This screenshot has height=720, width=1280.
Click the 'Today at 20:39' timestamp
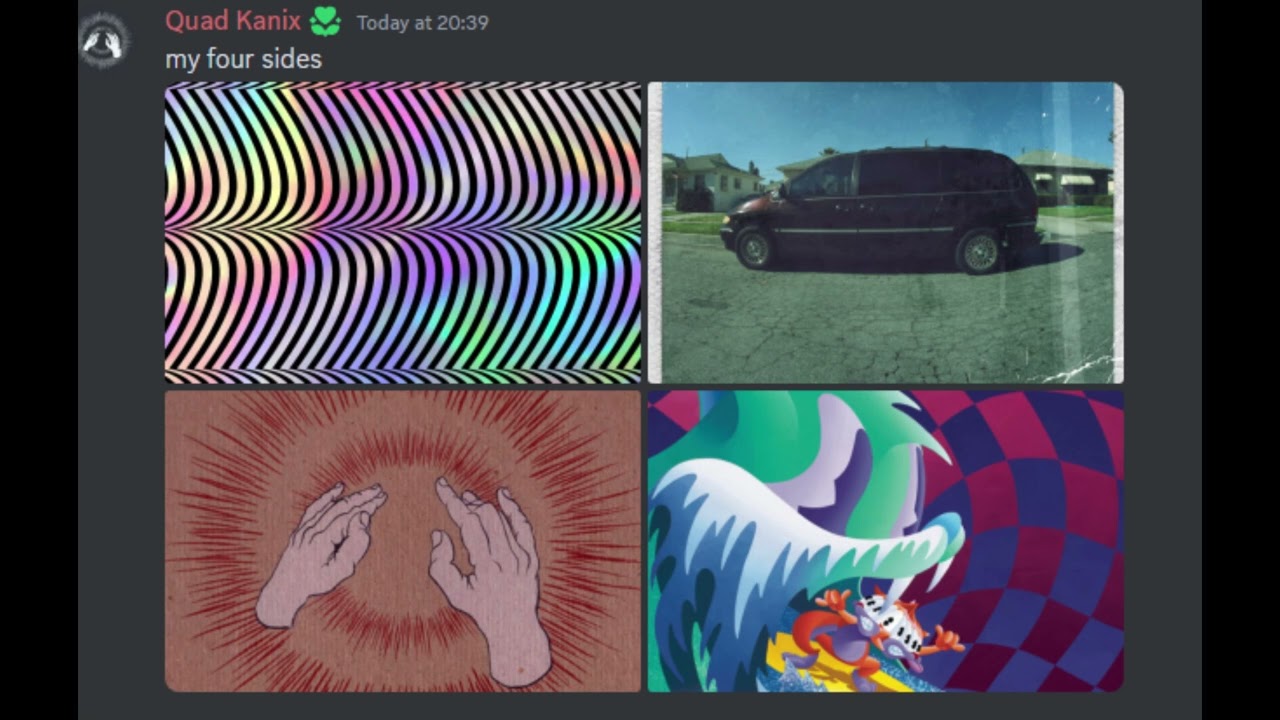(x=422, y=23)
